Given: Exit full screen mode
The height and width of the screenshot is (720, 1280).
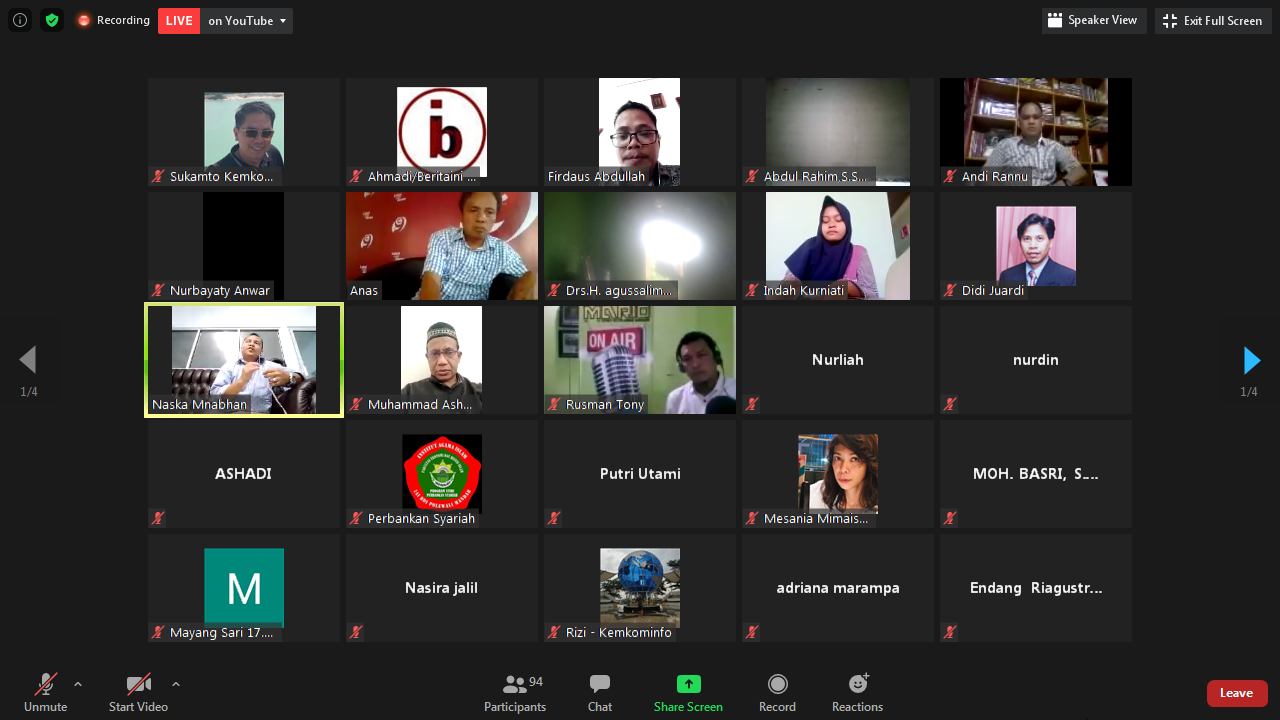Looking at the screenshot, I should [x=1213, y=21].
